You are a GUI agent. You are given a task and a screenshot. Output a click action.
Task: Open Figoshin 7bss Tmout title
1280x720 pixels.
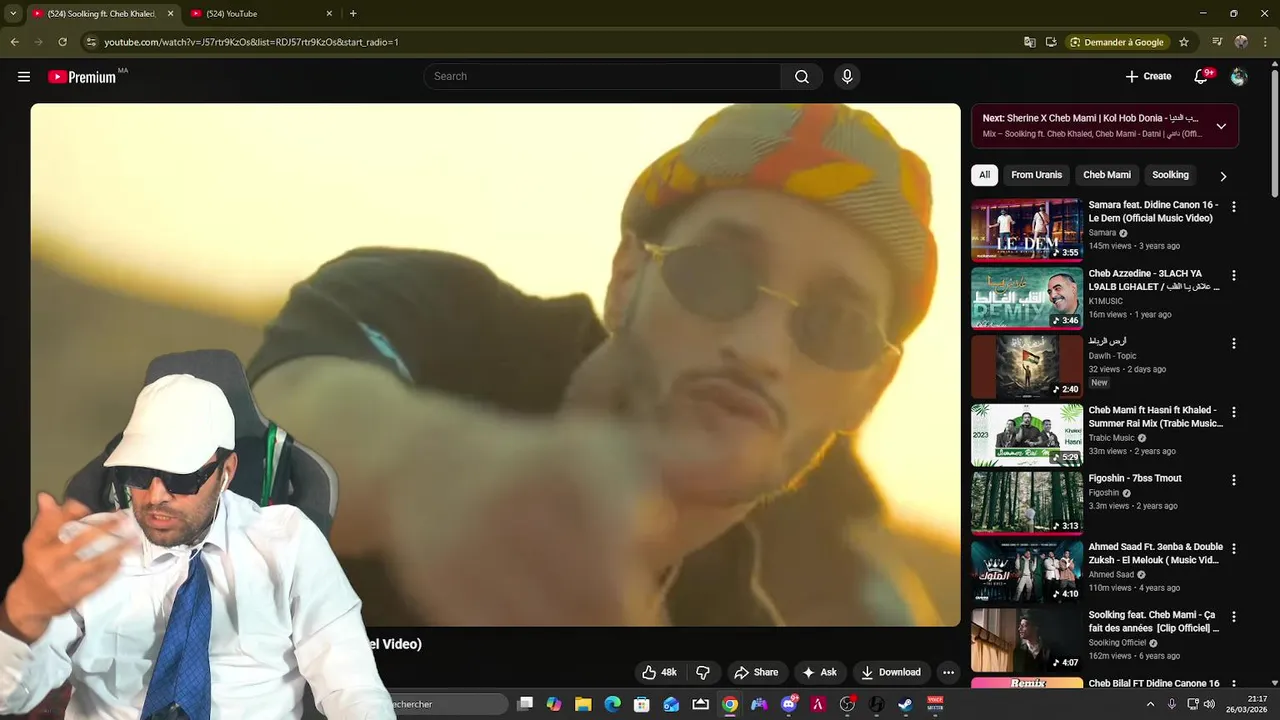[1135, 478]
